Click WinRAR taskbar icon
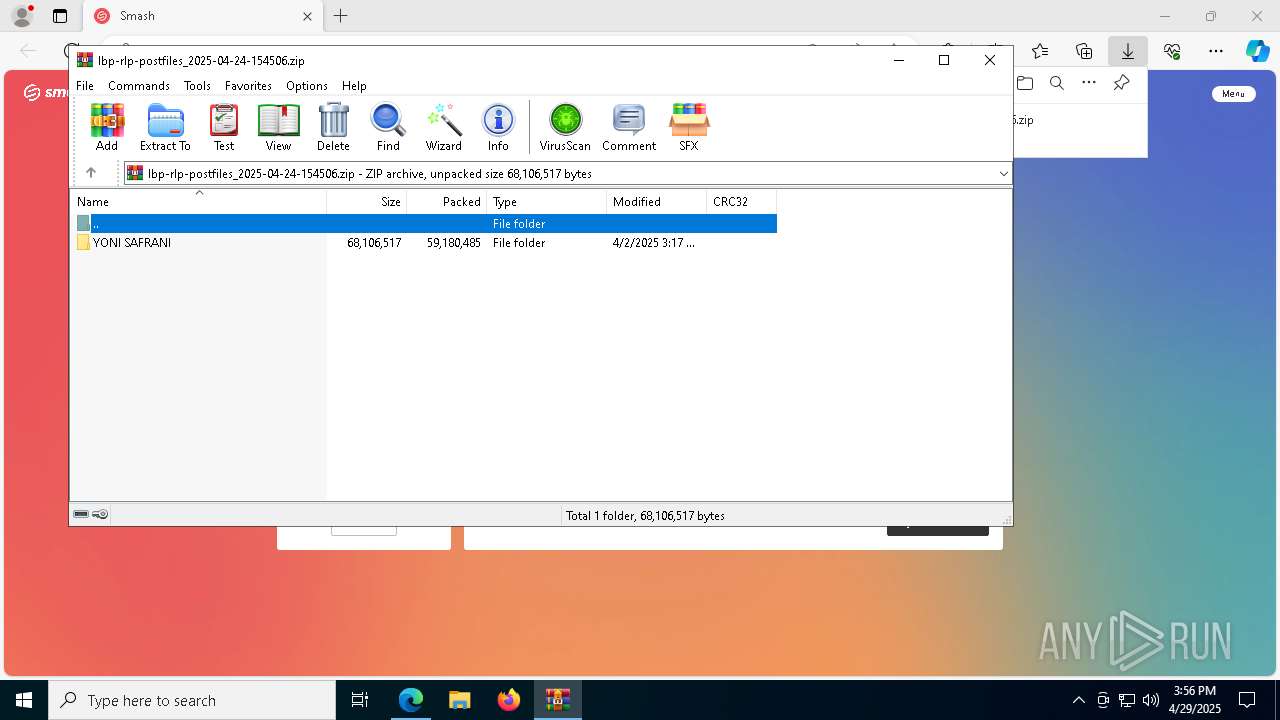1280x720 pixels. click(x=558, y=700)
